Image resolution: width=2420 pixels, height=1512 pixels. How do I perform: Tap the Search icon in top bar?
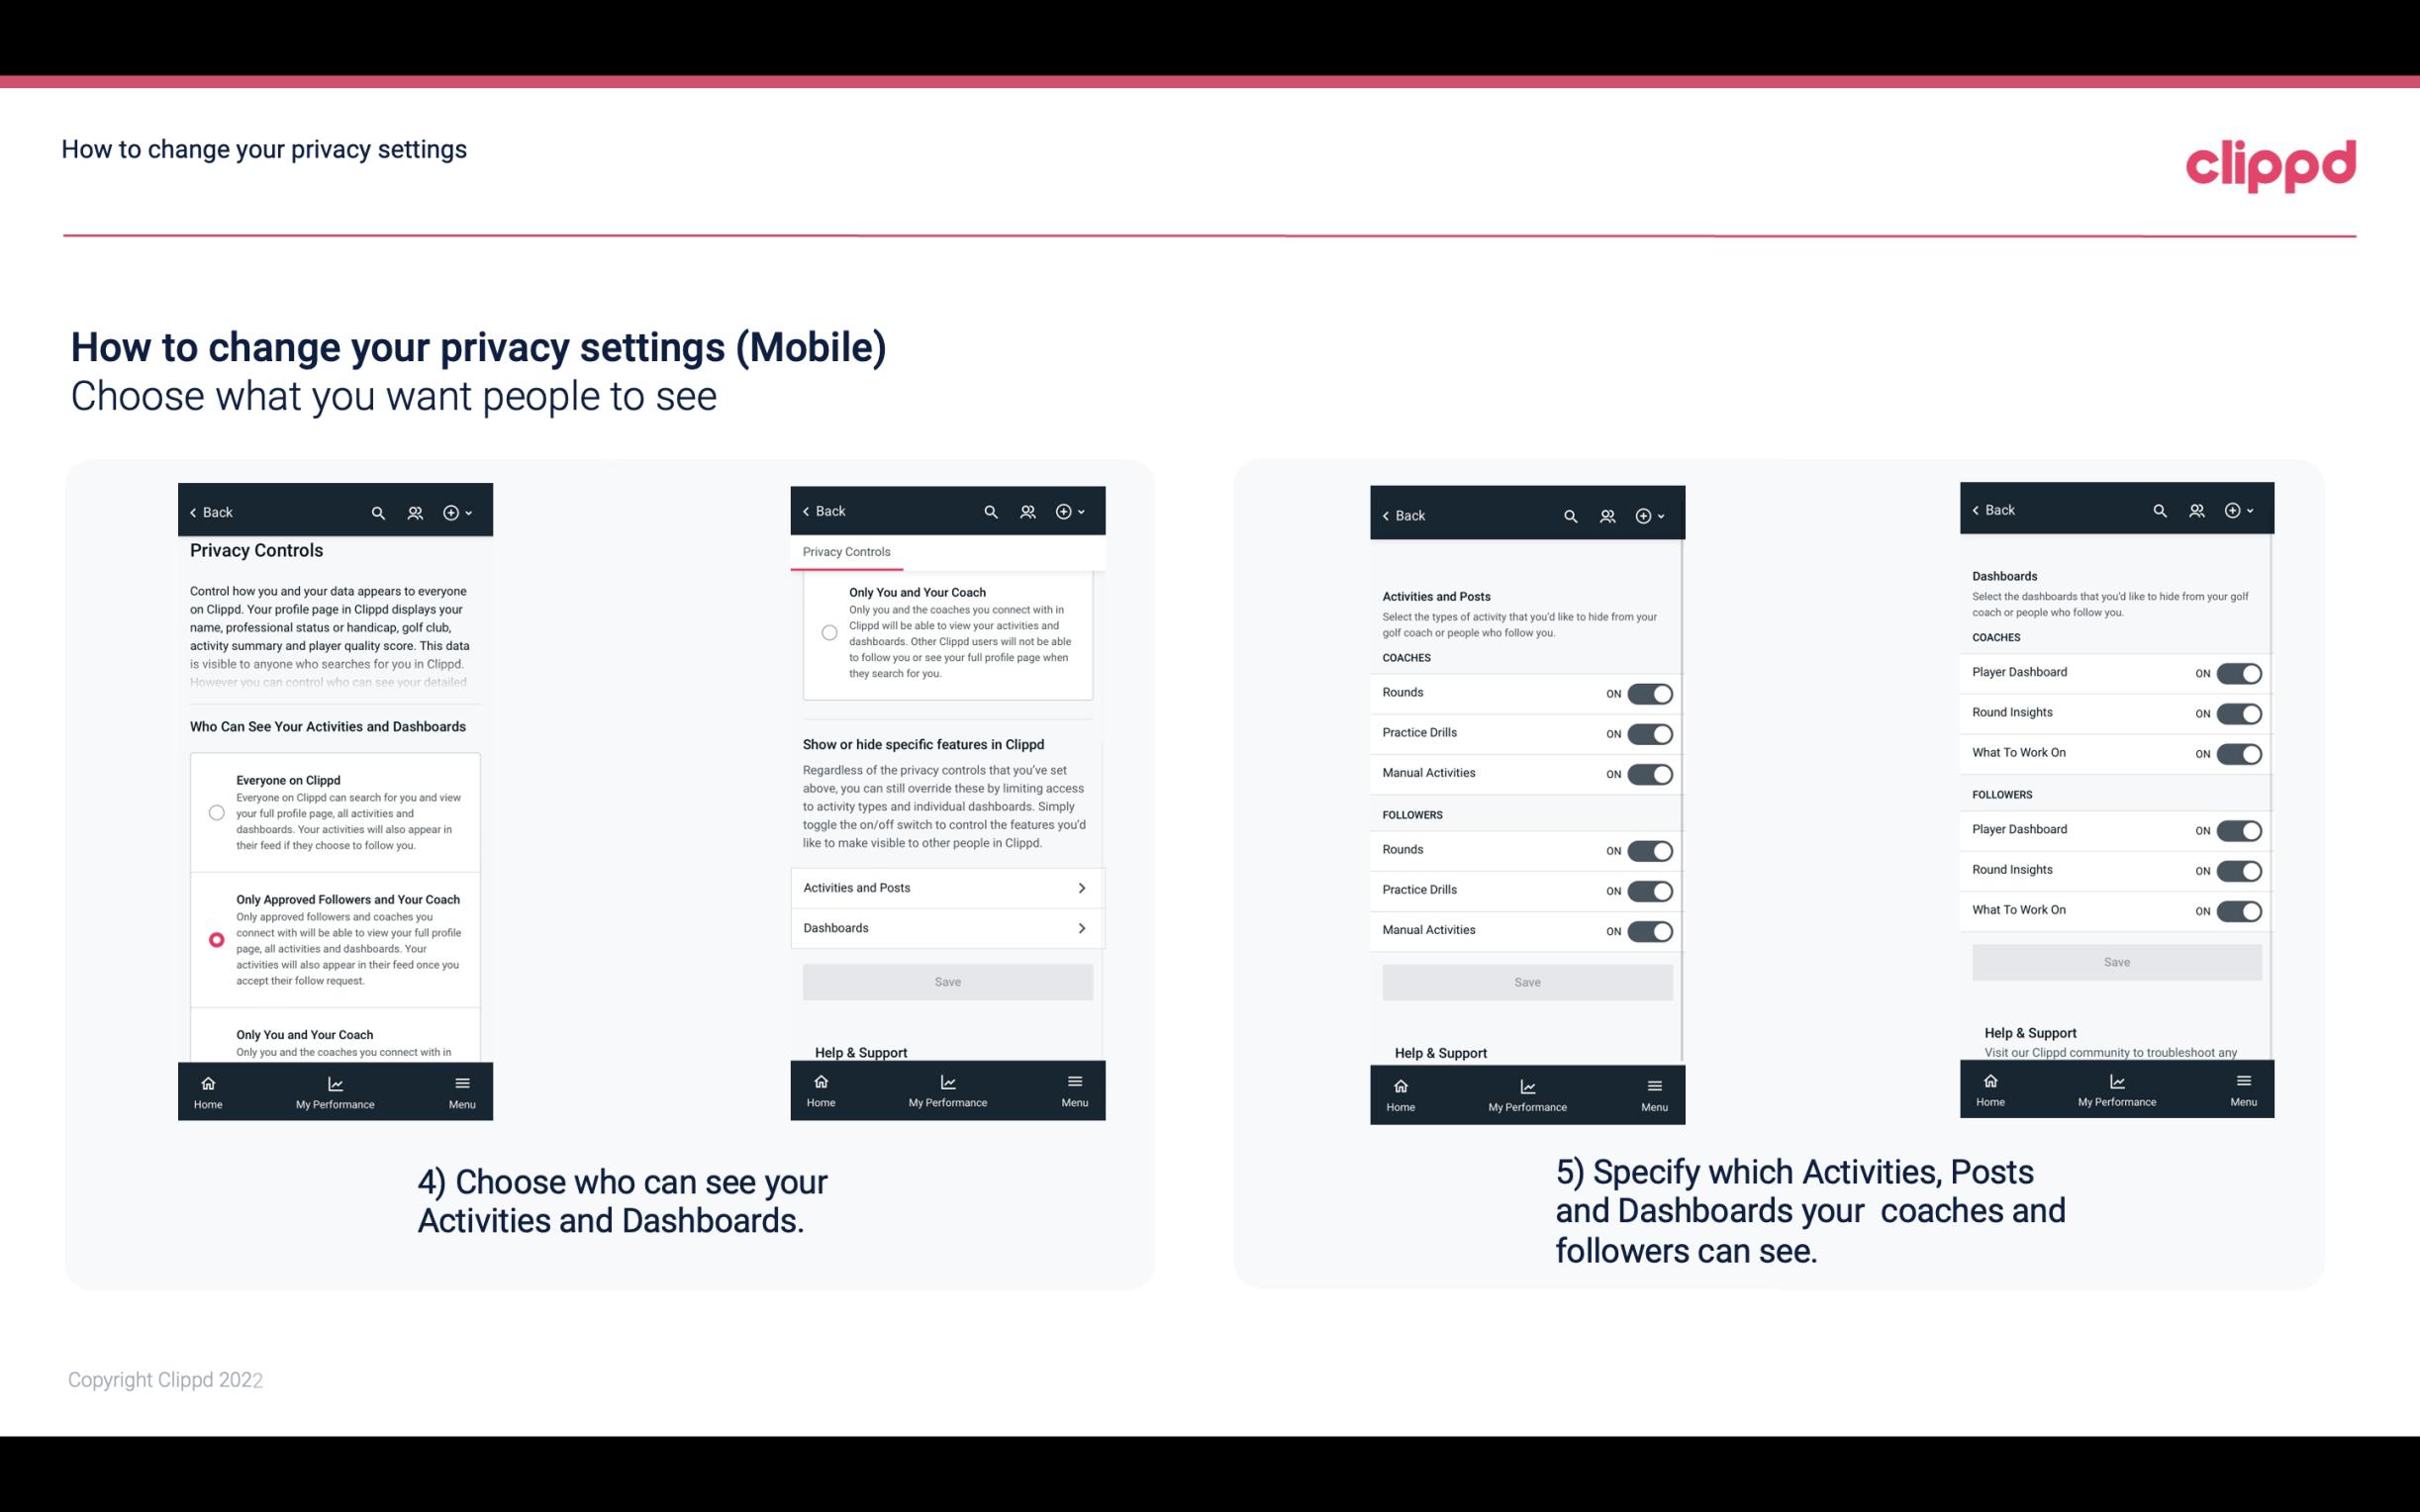point(378,513)
